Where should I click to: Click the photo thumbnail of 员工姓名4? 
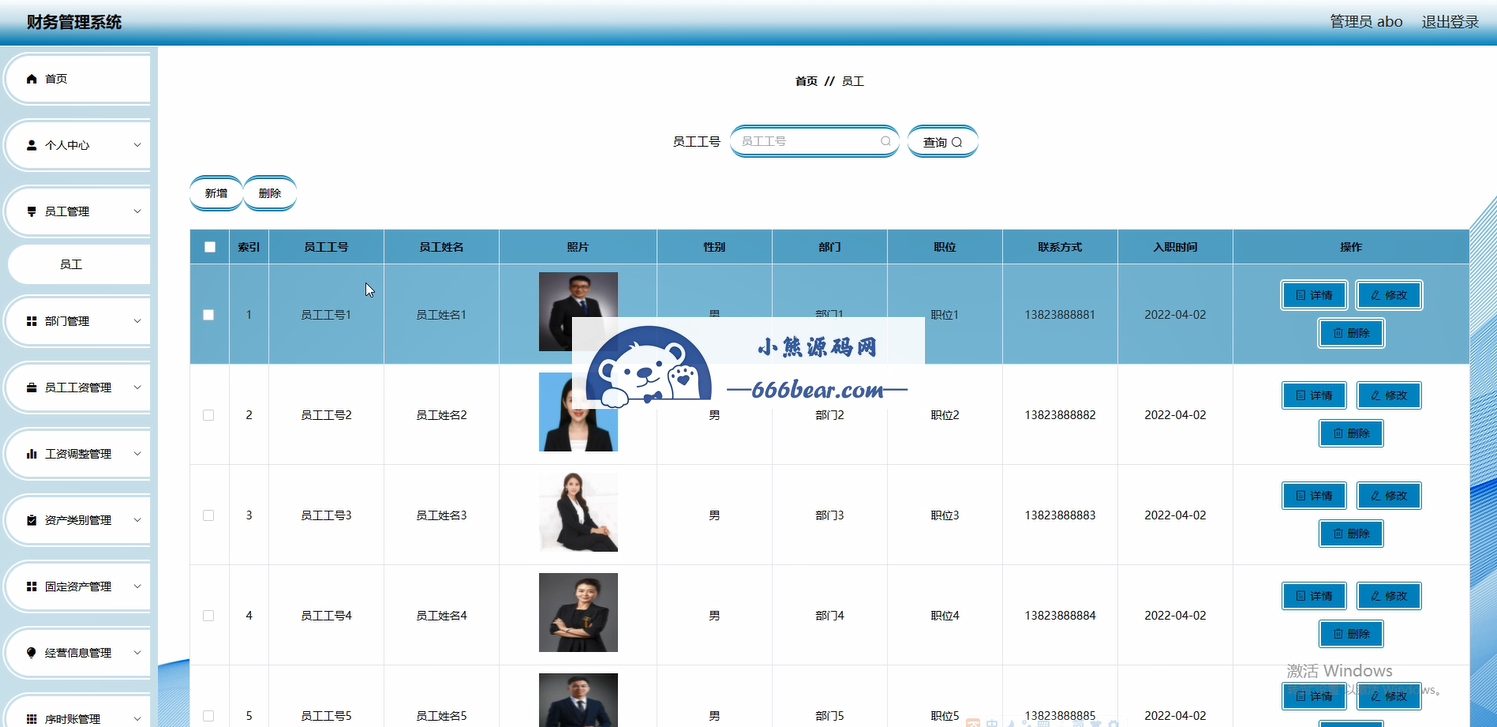578,612
